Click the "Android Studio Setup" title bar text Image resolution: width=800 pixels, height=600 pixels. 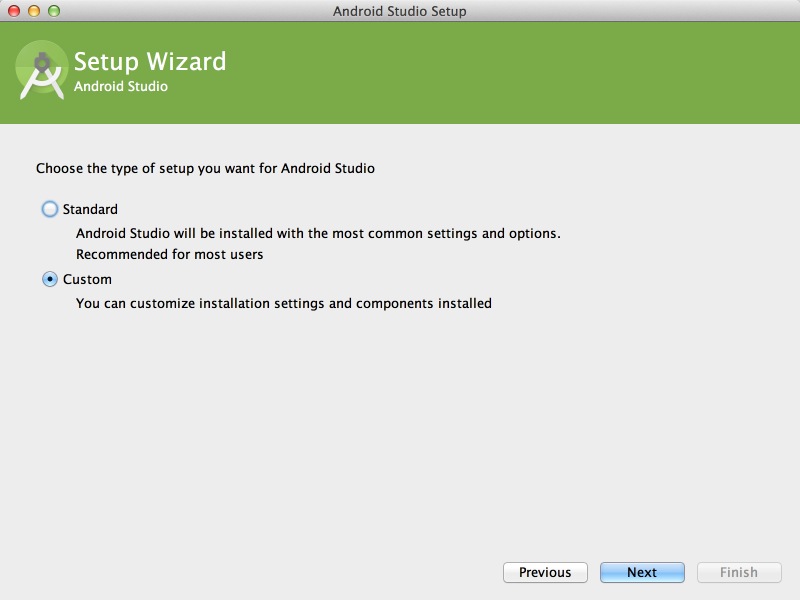[400, 11]
